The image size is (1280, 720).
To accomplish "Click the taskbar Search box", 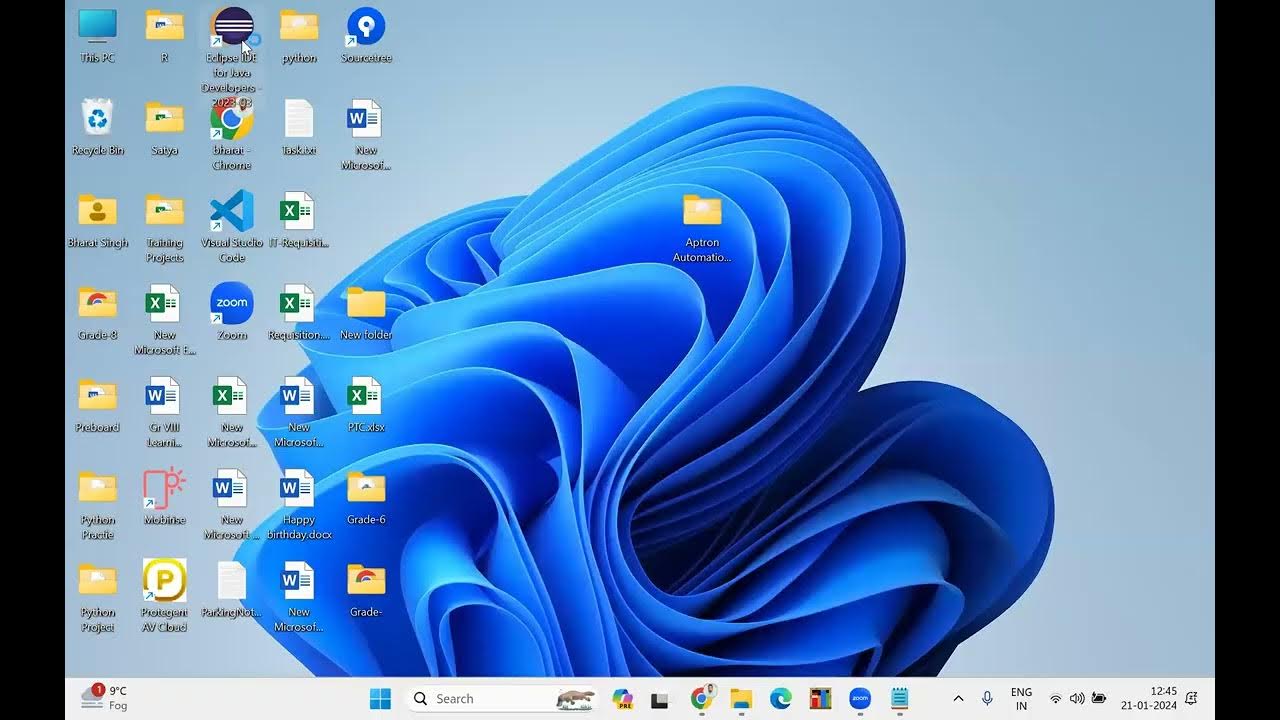I will click(502, 699).
